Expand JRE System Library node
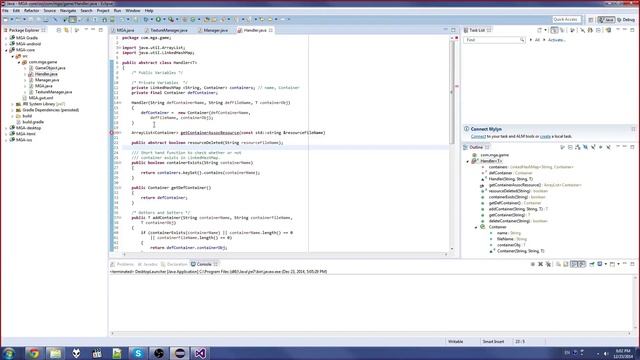Image resolution: width=640 pixels, height=360 pixels. 13,104
